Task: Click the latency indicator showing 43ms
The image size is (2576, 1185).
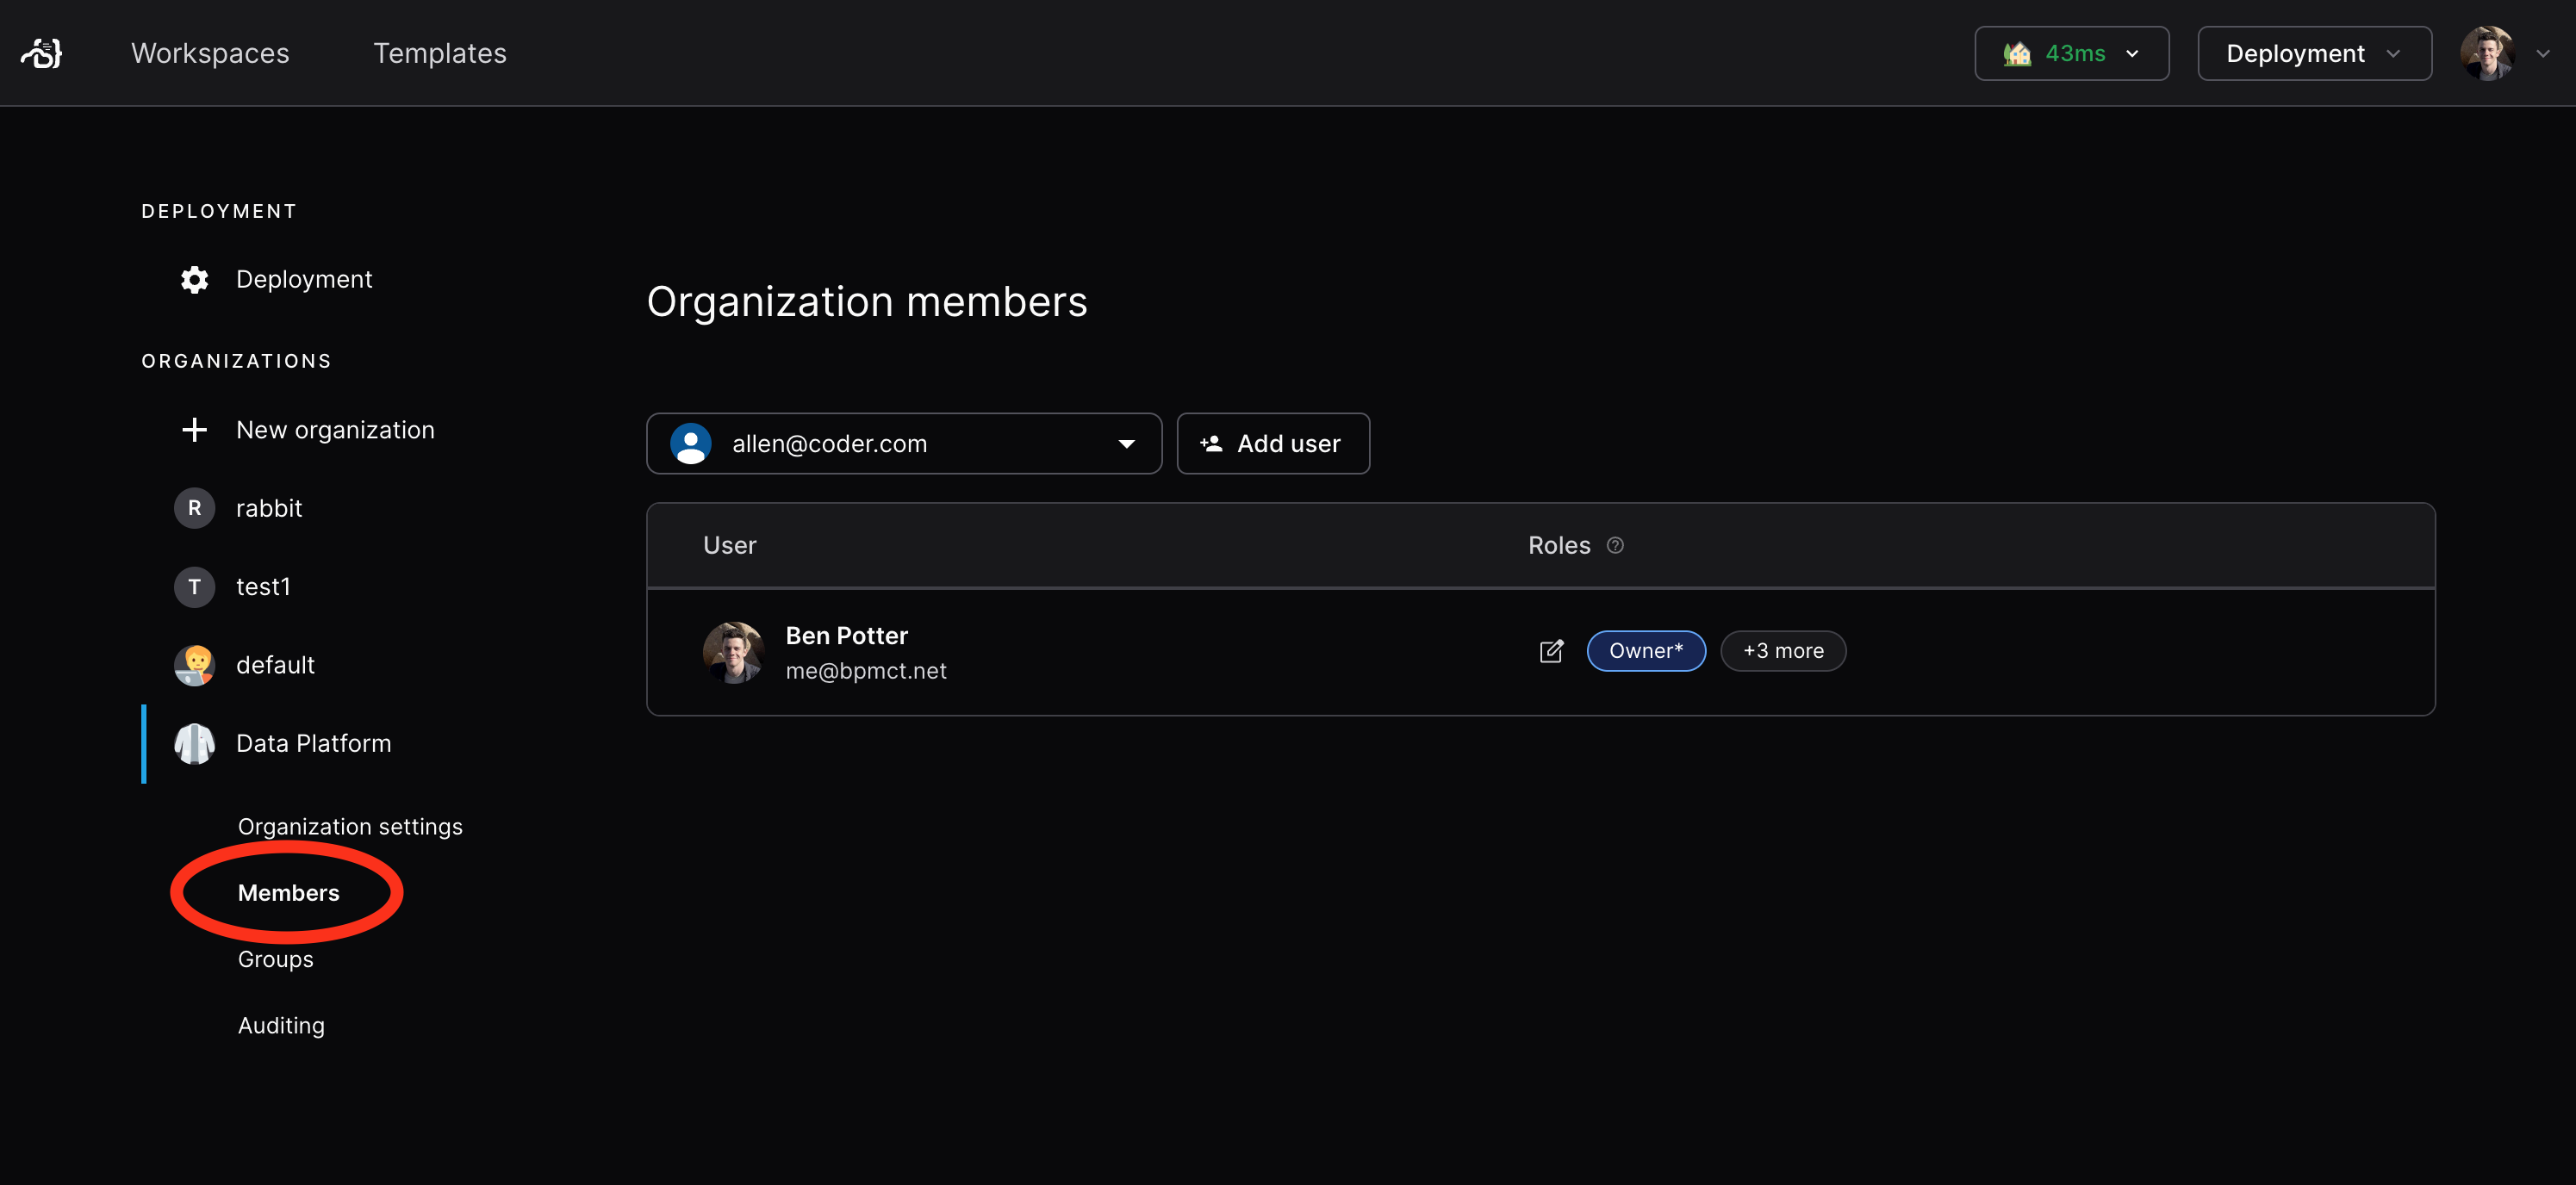Action: pos(2070,53)
